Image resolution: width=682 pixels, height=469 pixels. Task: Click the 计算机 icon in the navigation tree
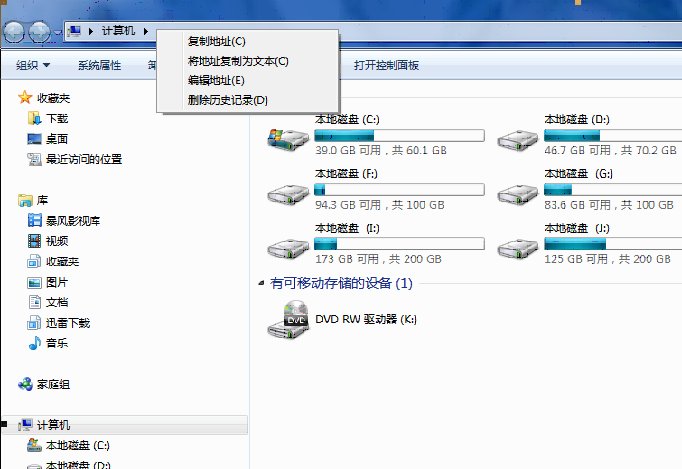pos(26,424)
